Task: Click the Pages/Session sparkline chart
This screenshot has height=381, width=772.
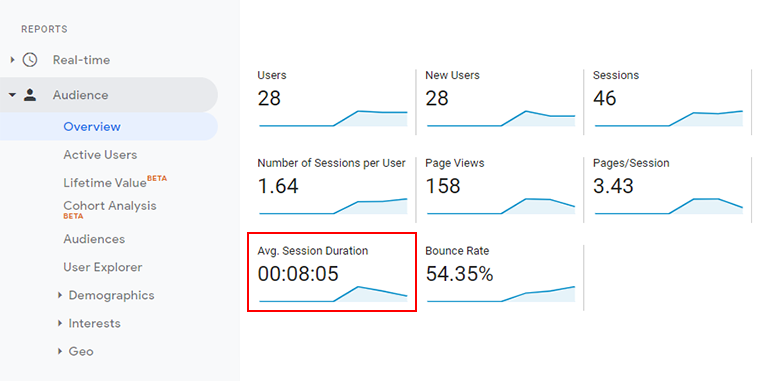Action: (x=669, y=206)
